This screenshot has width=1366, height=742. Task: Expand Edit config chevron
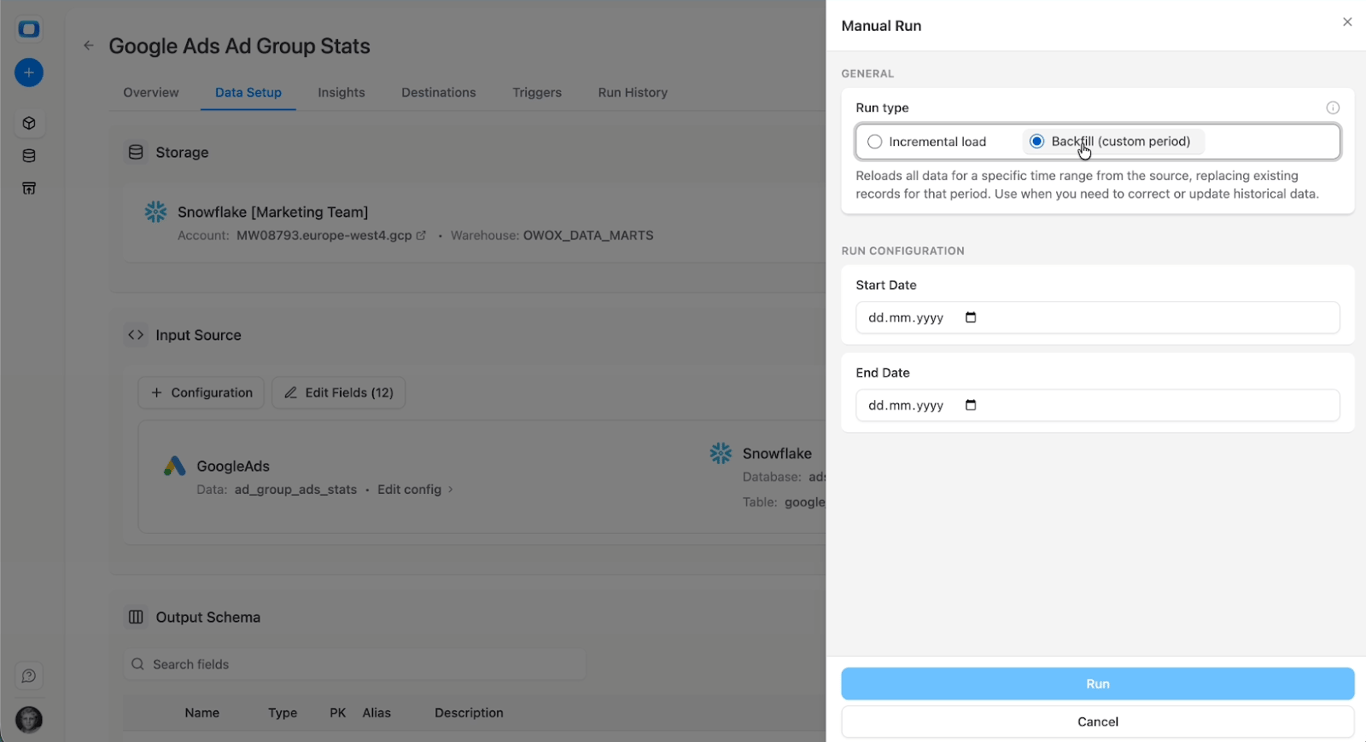pos(450,490)
